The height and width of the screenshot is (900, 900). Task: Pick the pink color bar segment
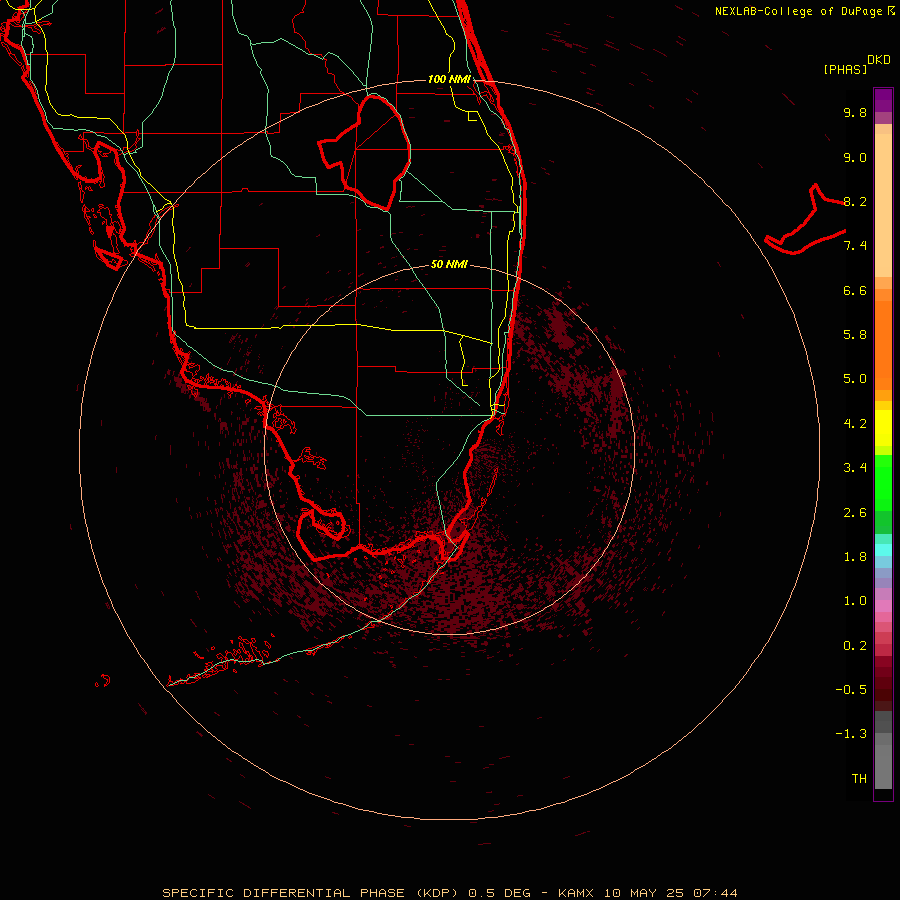[883, 606]
